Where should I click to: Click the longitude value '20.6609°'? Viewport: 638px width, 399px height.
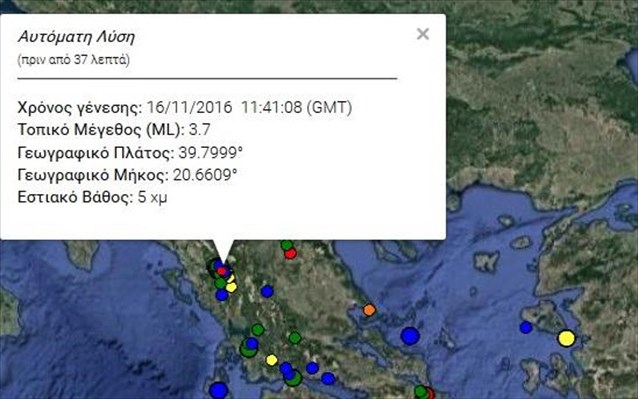pos(205,175)
